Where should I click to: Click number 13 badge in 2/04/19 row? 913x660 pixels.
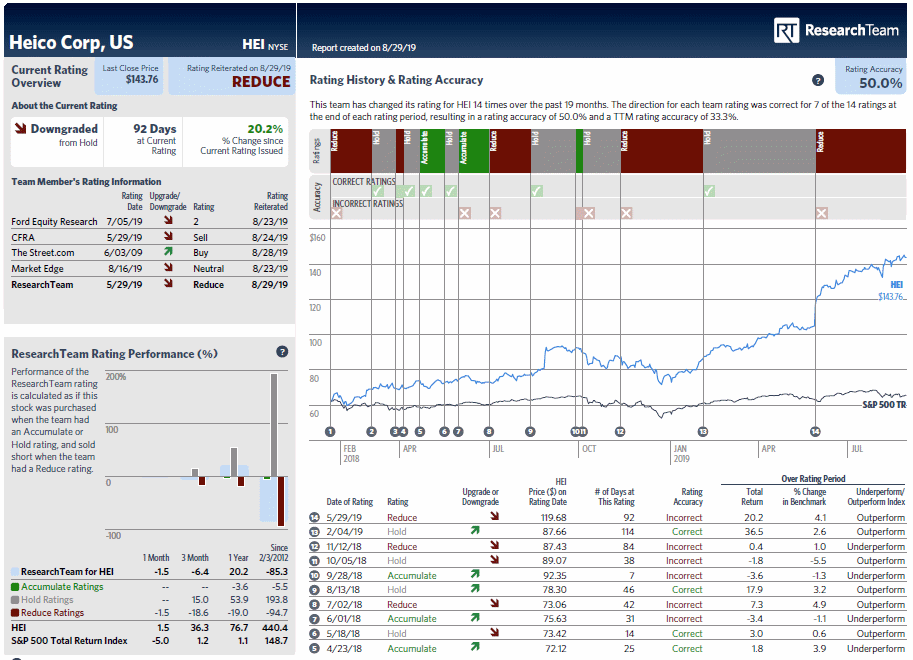[314, 532]
